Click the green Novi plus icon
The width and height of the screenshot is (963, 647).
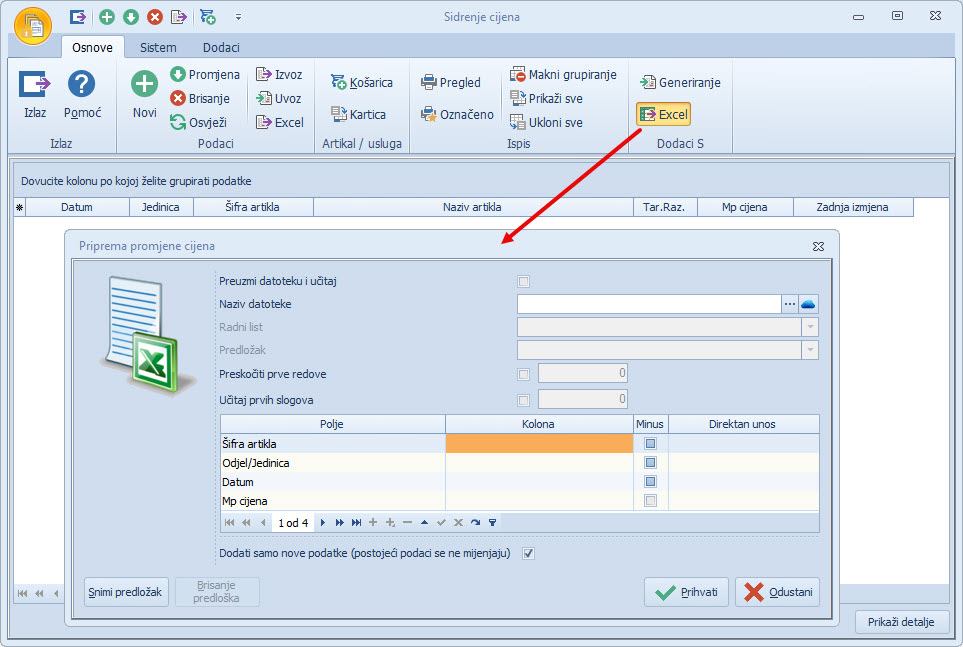[x=145, y=85]
